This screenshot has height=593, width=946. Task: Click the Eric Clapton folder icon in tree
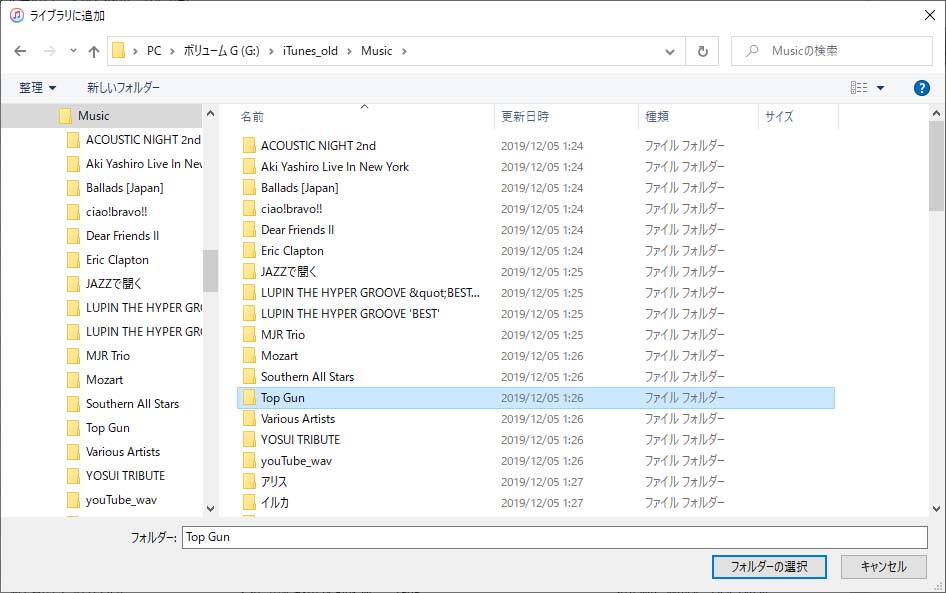click(72, 260)
